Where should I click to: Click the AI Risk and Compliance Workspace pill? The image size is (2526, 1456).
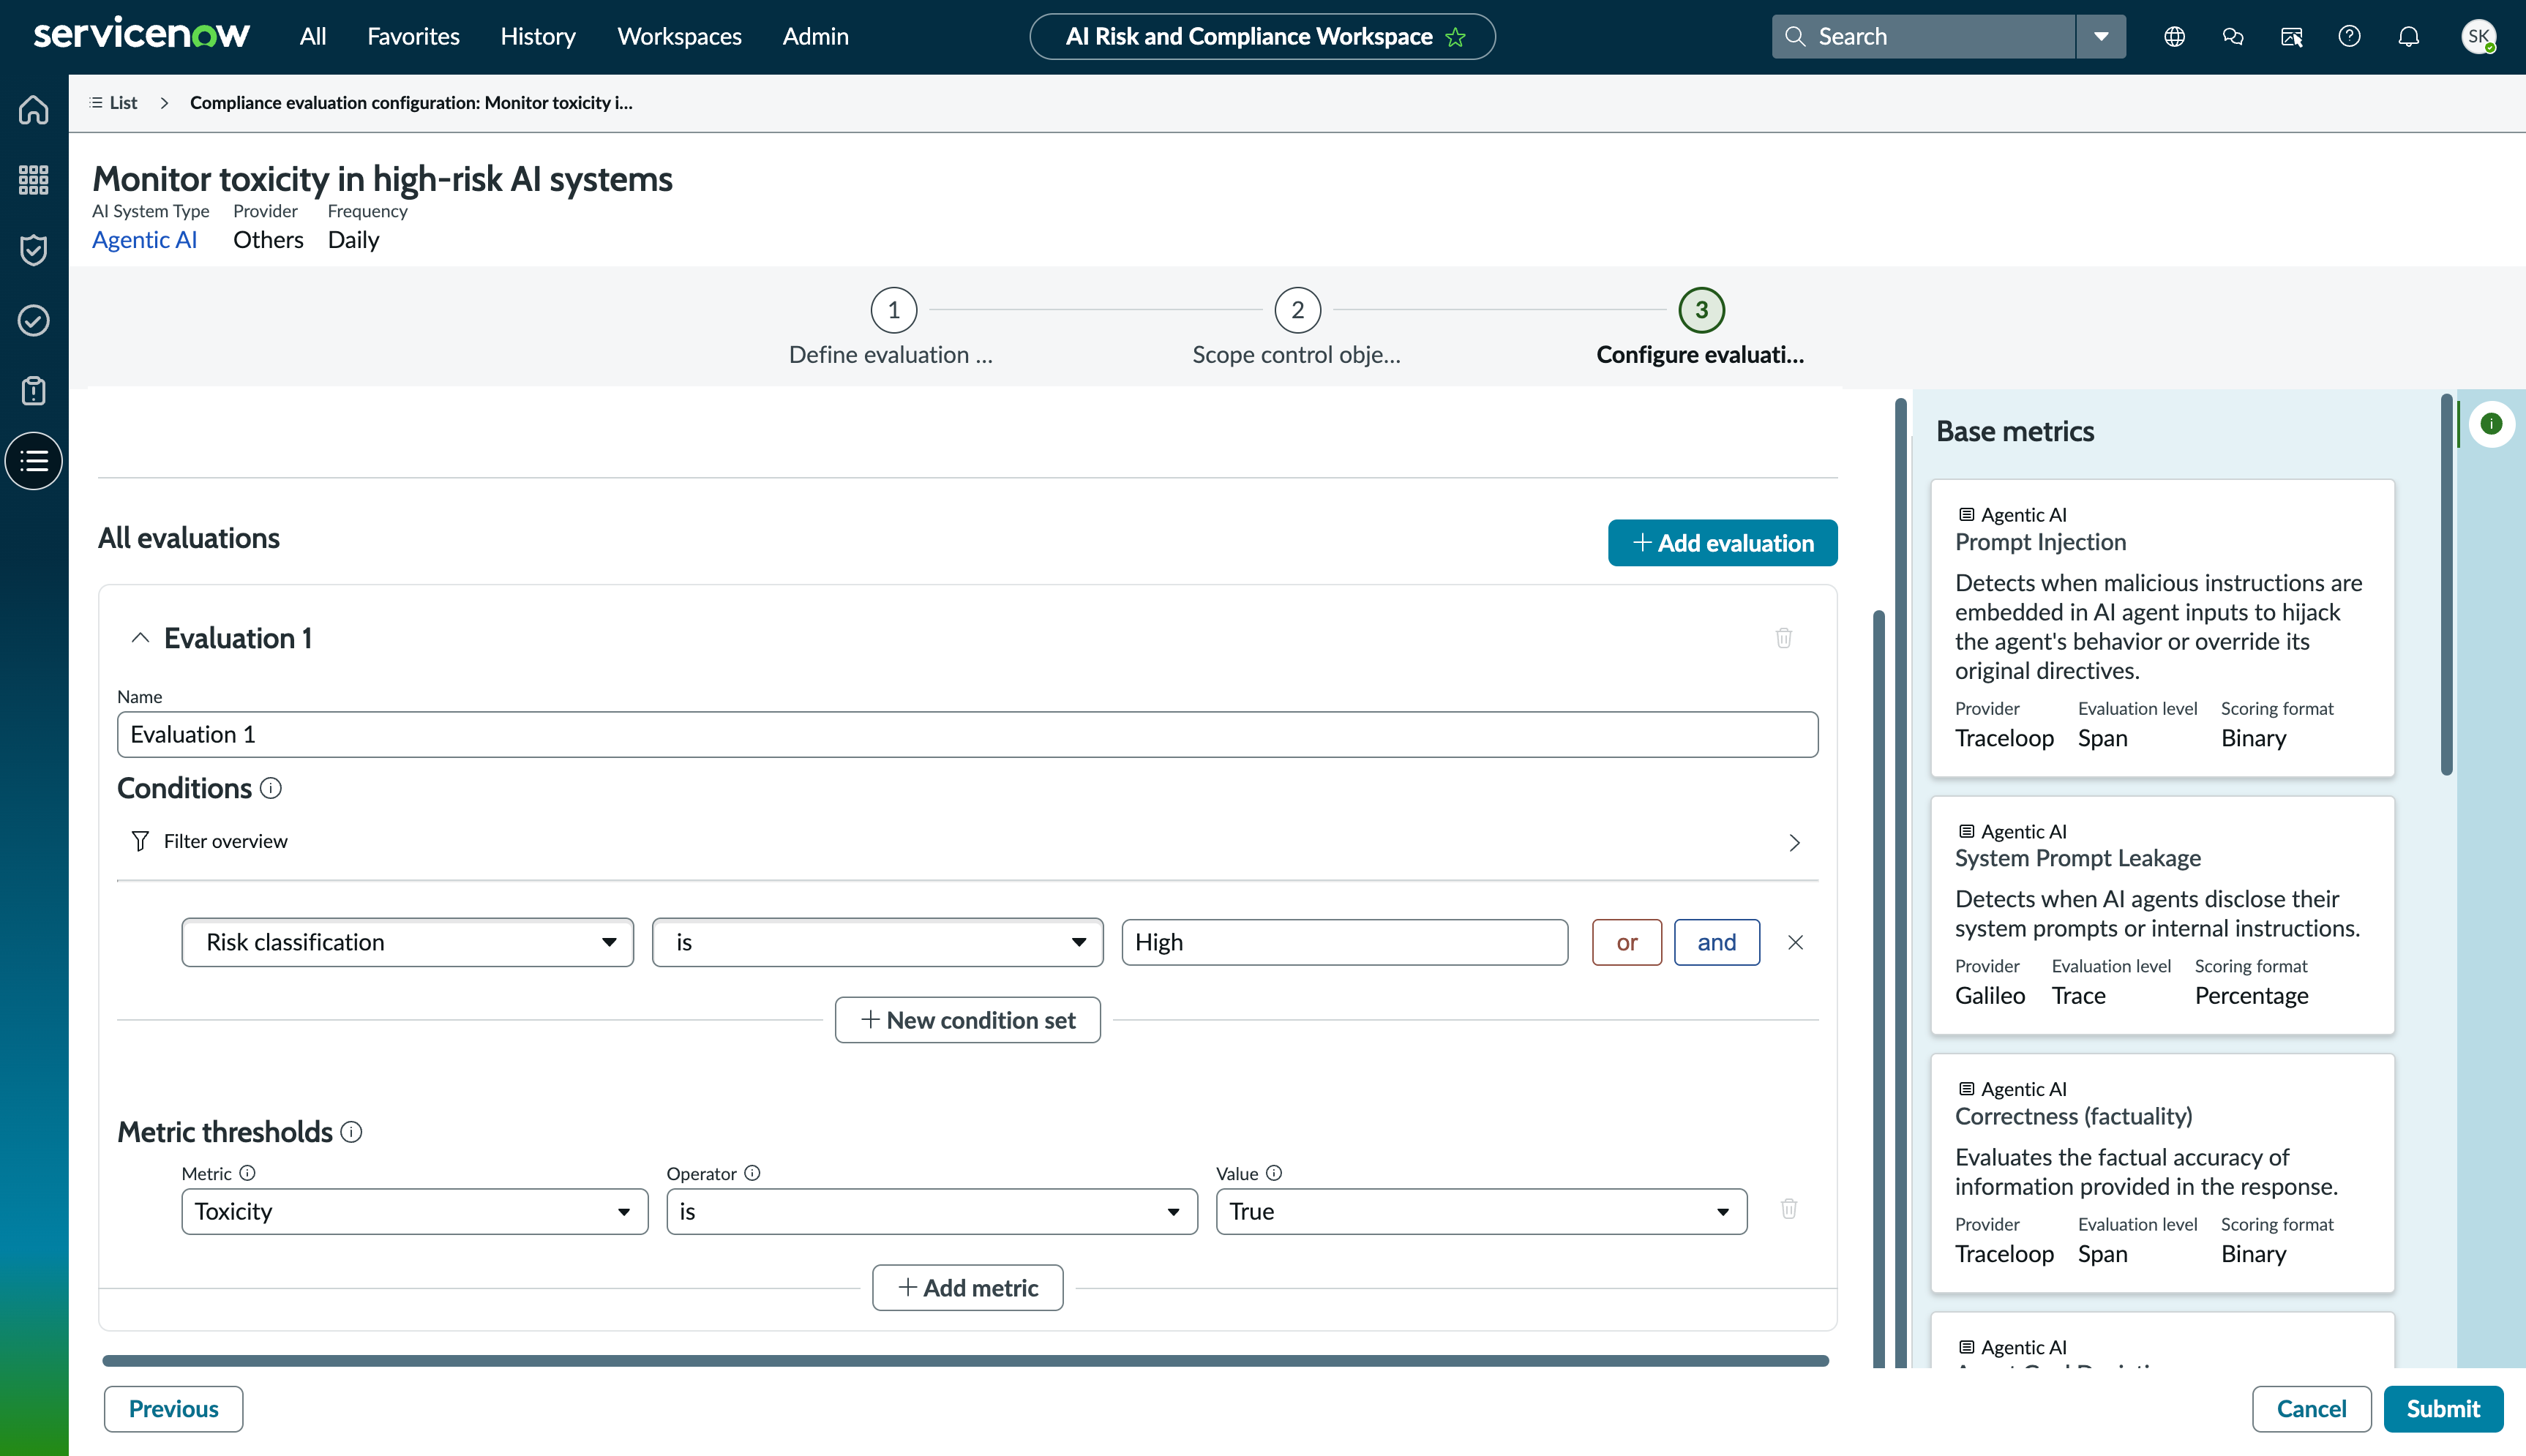pos(1262,37)
